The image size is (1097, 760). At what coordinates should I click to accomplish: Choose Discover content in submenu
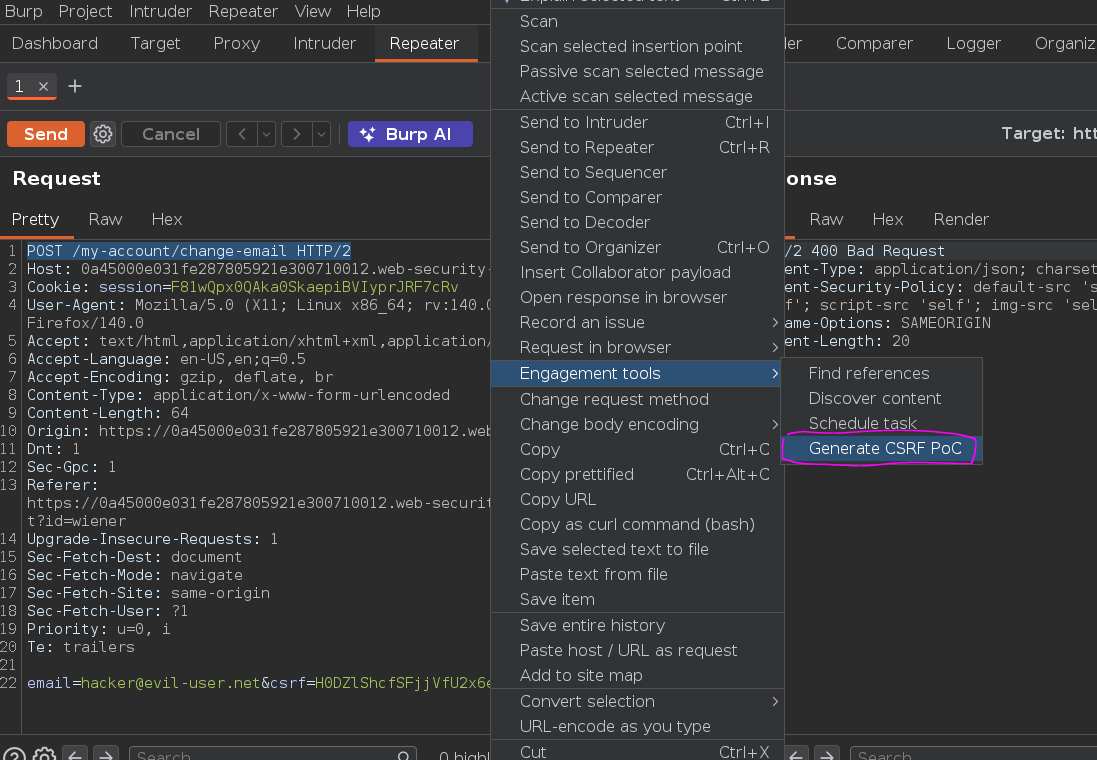(x=882, y=399)
